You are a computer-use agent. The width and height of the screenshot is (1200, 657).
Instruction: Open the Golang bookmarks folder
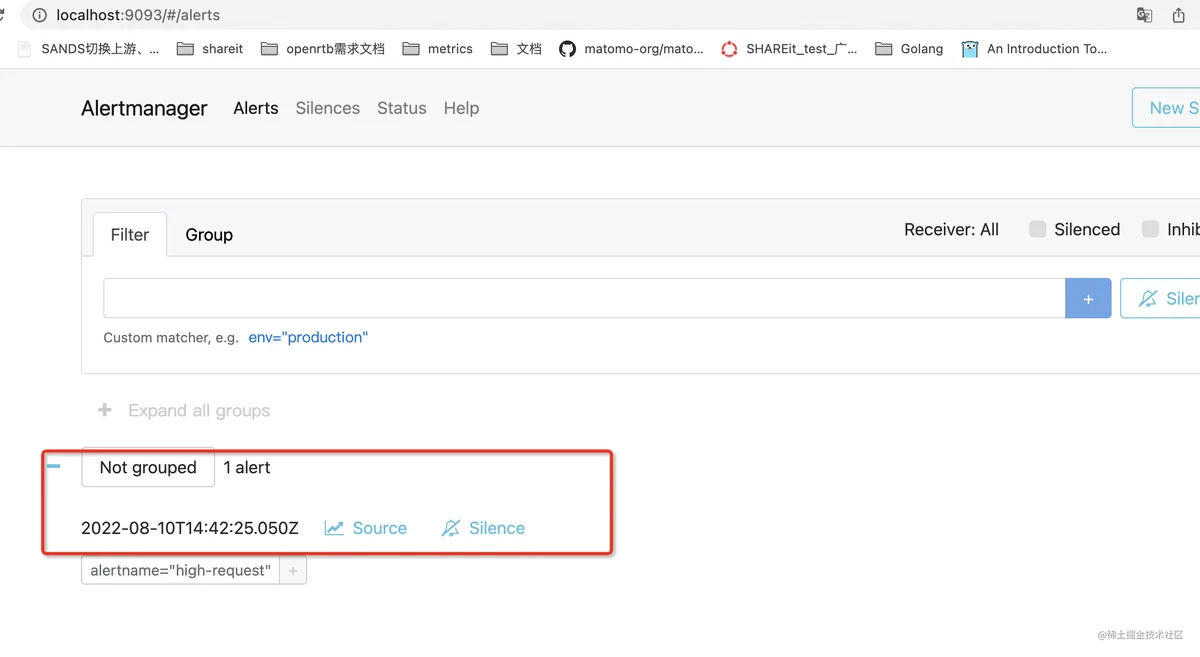pyautogui.click(x=908, y=49)
